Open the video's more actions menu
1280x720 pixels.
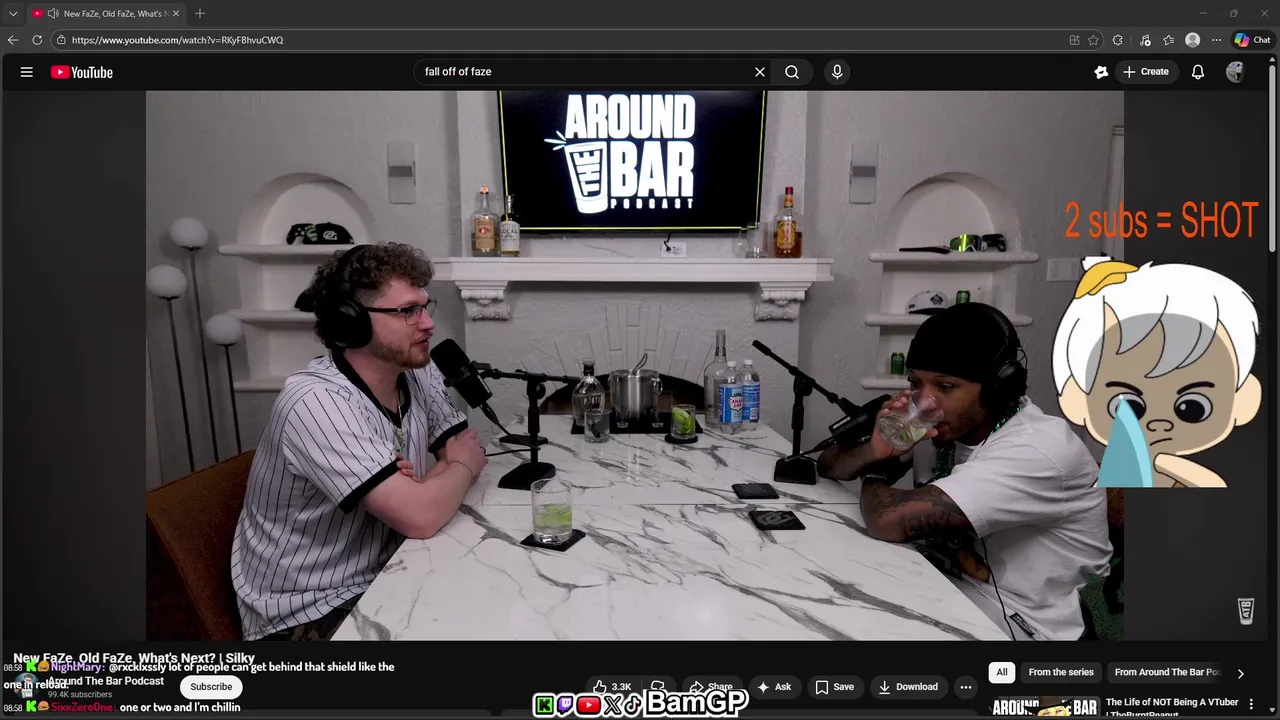(x=966, y=687)
